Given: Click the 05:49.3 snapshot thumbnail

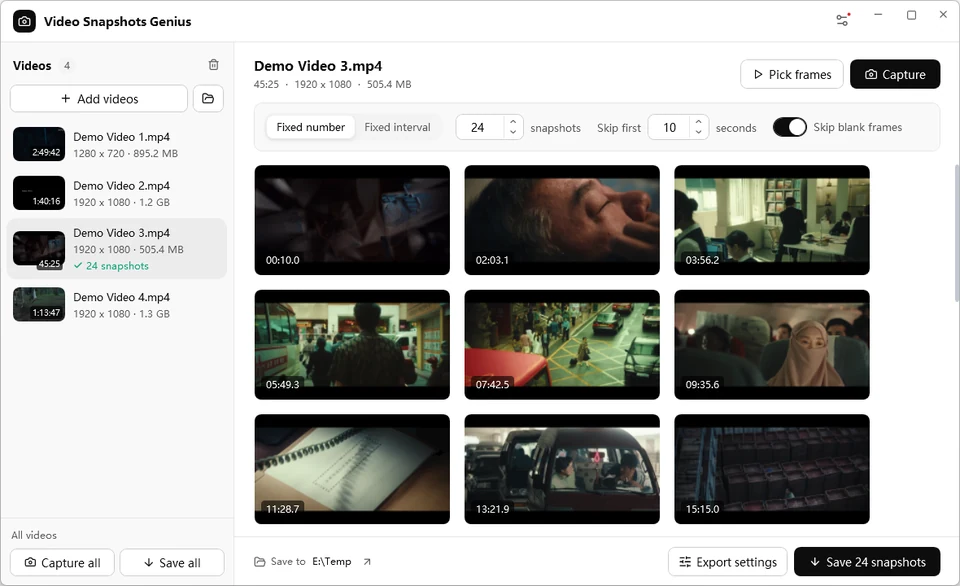Looking at the screenshot, I should [x=352, y=345].
